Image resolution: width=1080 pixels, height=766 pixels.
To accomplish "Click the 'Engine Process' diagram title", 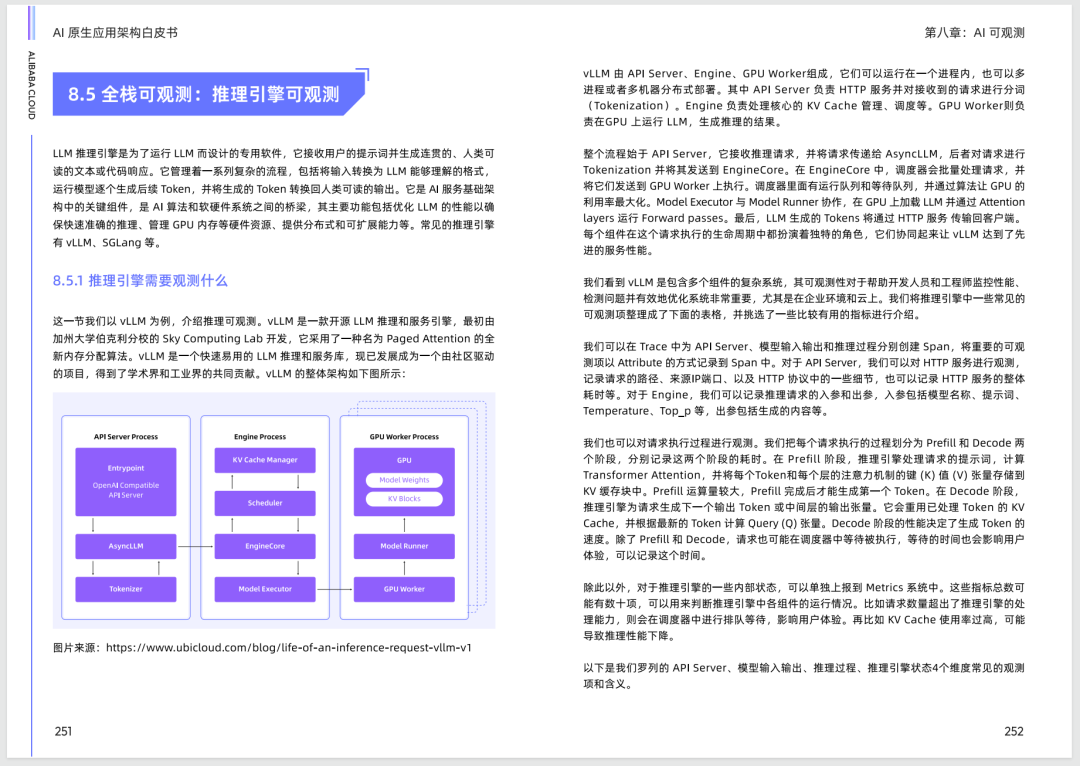I will (260, 437).
